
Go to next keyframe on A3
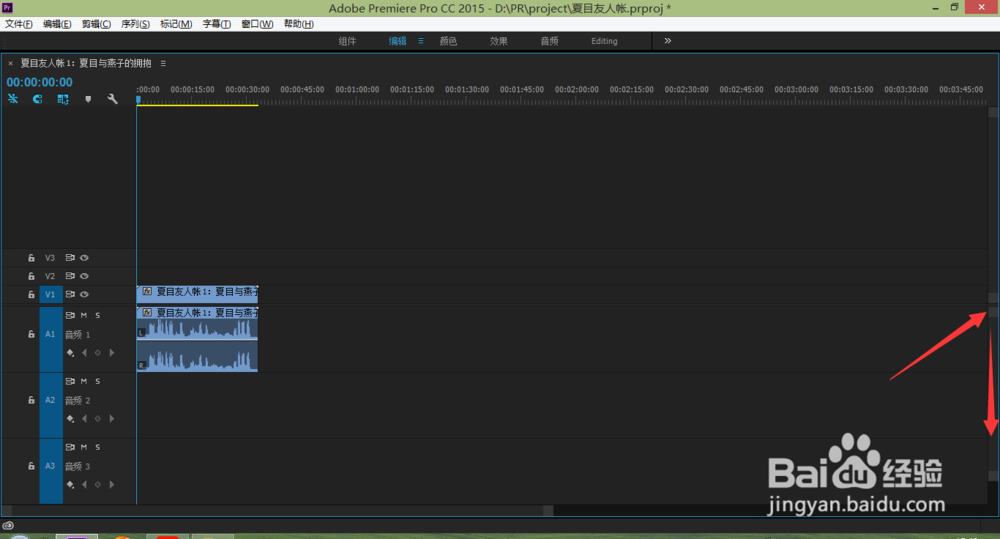pos(112,485)
